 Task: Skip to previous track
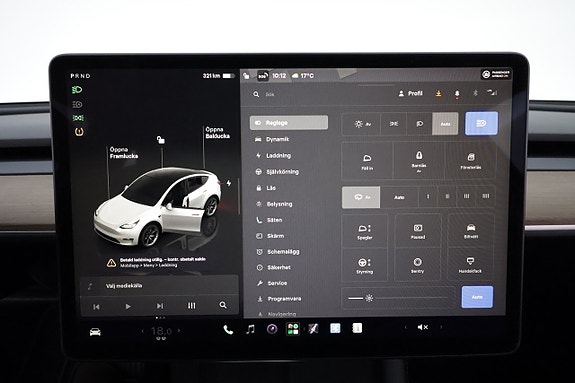coord(96,306)
